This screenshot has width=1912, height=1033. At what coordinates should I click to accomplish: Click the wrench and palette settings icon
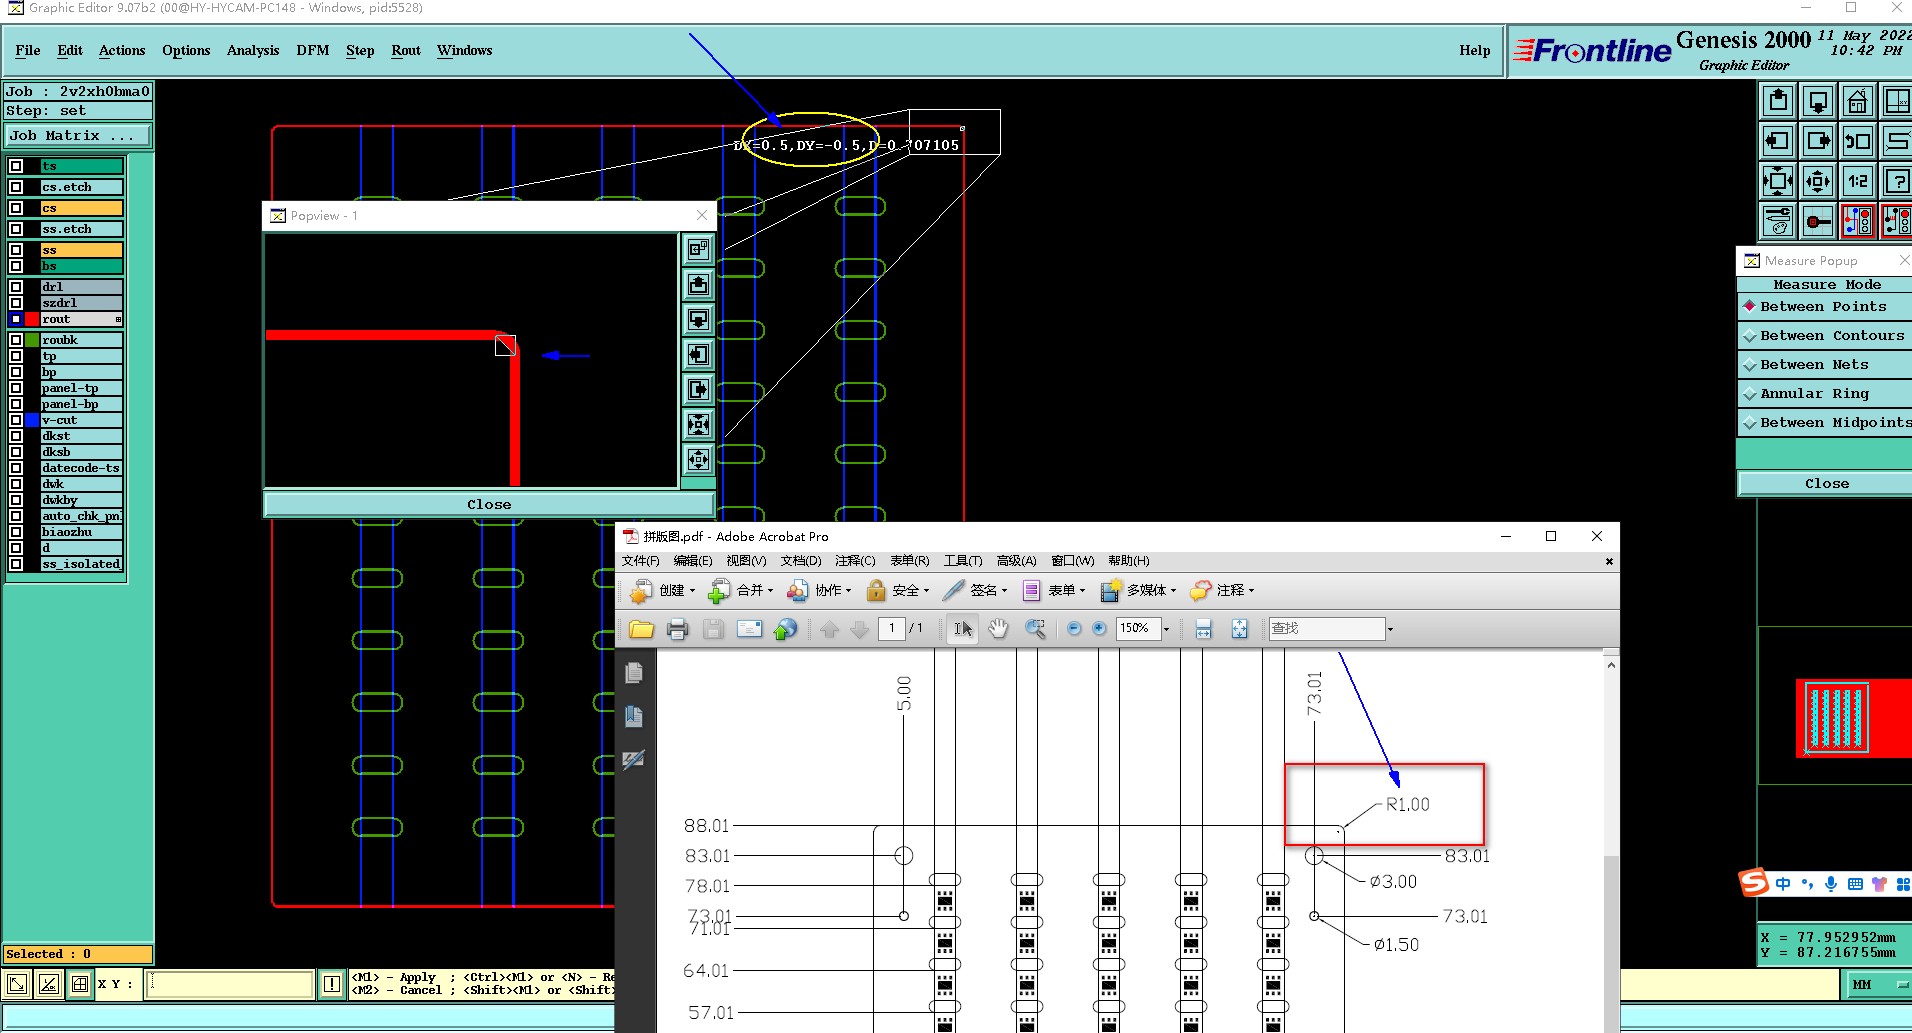[1778, 221]
